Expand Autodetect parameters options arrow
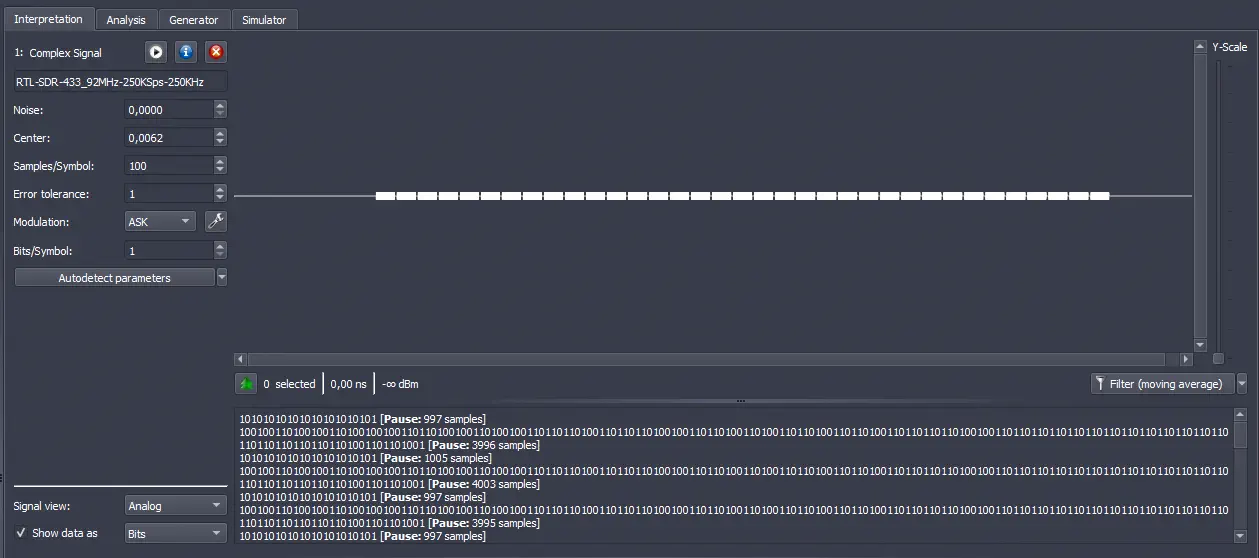Viewport: 1259px width, 558px height. tap(222, 278)
